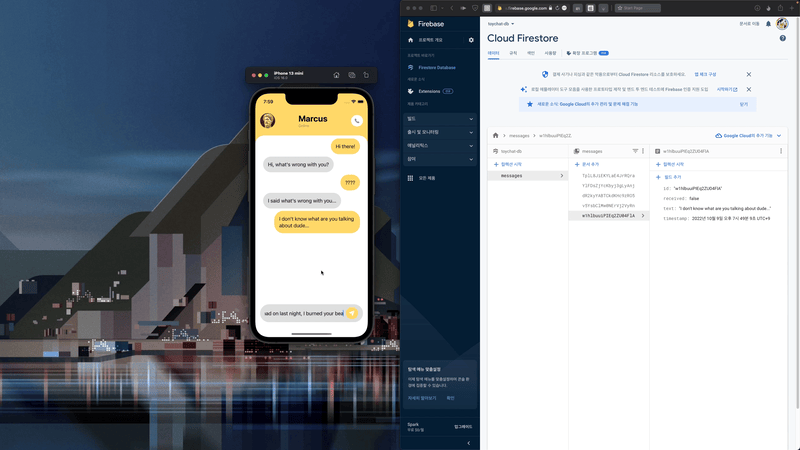The width and height of the screenshot is (800, 450).
Task: Select the 확장 프로그램 tab
Action: pos(588,53)
